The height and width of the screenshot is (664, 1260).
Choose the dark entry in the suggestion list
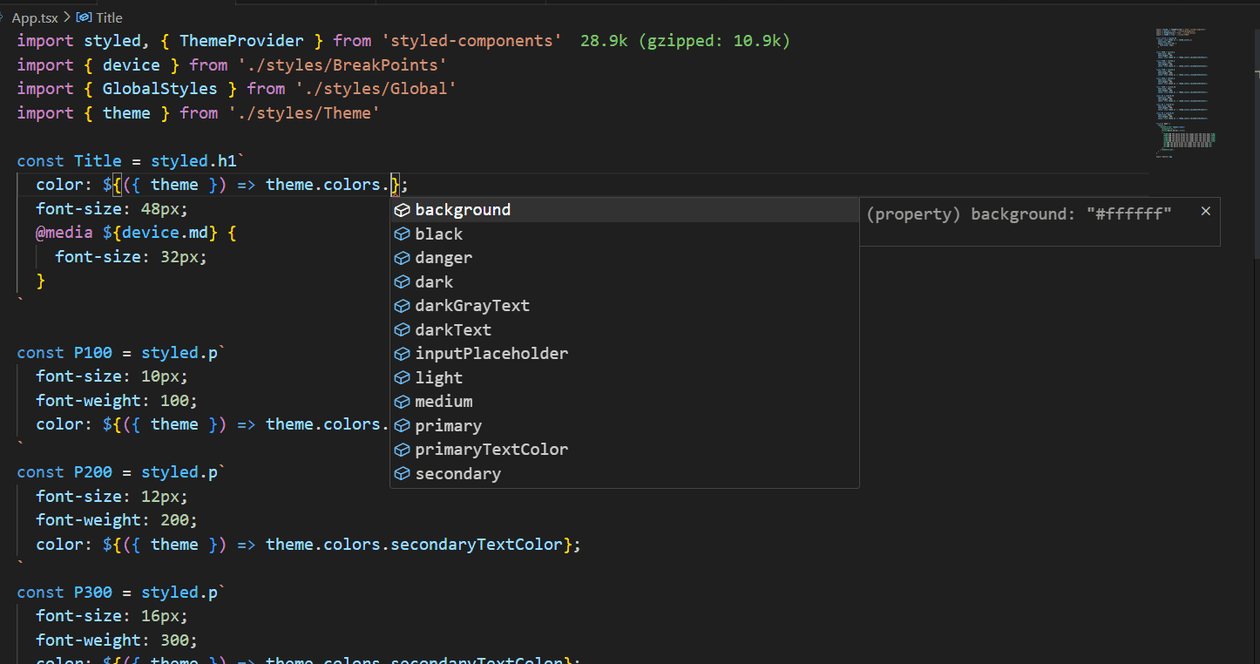tap(434, 282)
